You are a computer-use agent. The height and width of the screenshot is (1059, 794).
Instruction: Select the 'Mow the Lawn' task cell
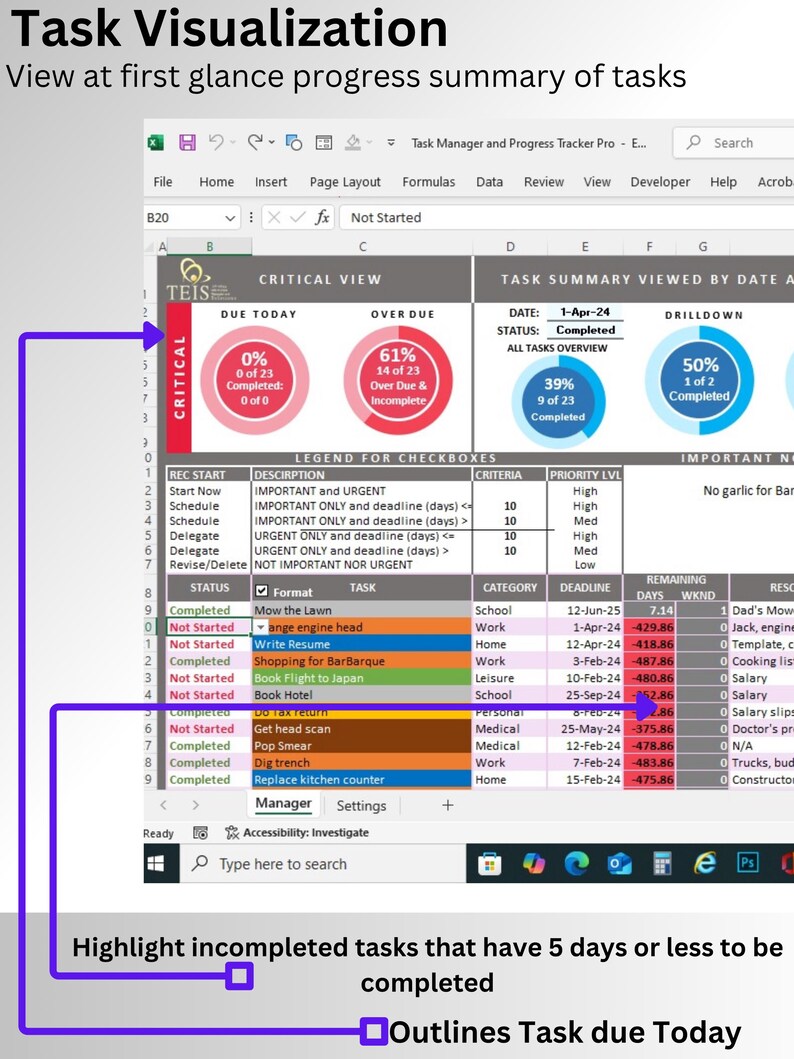(x=362, y=610)
